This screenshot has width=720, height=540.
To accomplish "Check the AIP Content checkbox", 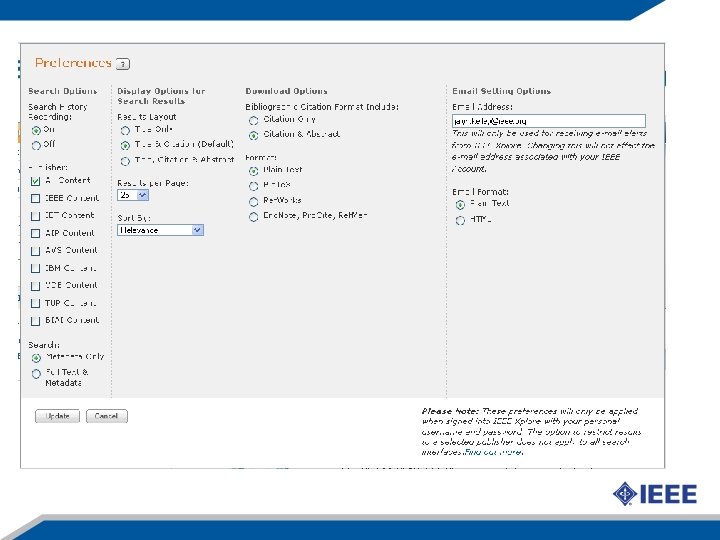I will pos(35,233).
